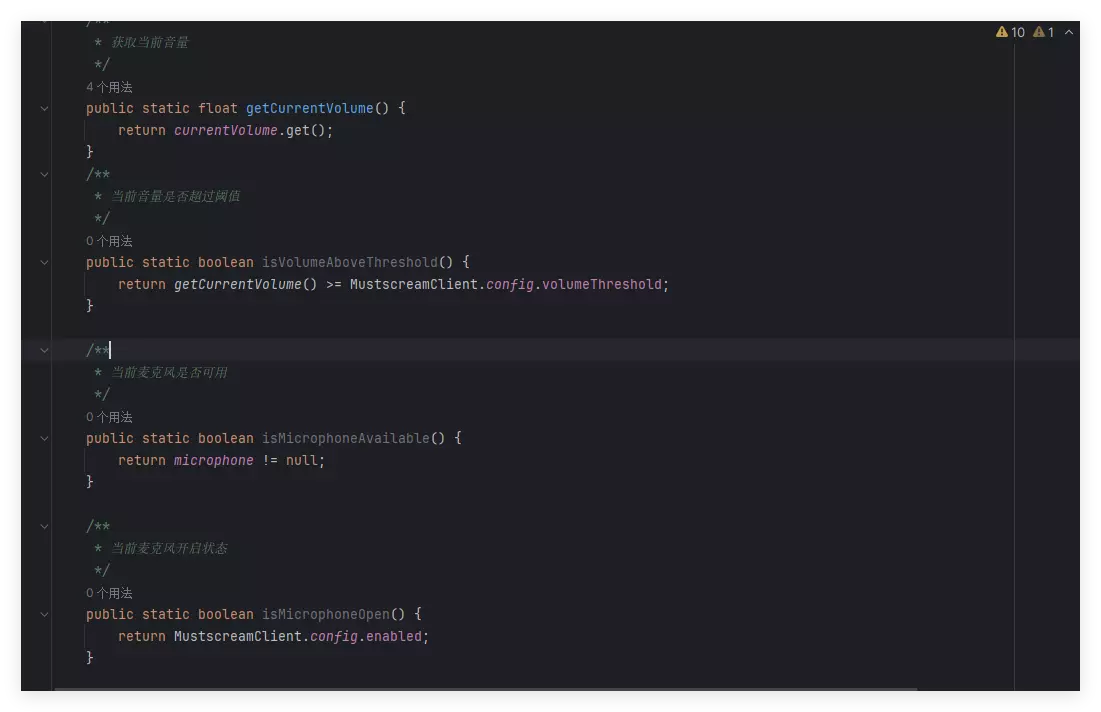Fold the getCurrentVolume method using the gutter arrow

[x=44, y=109]
